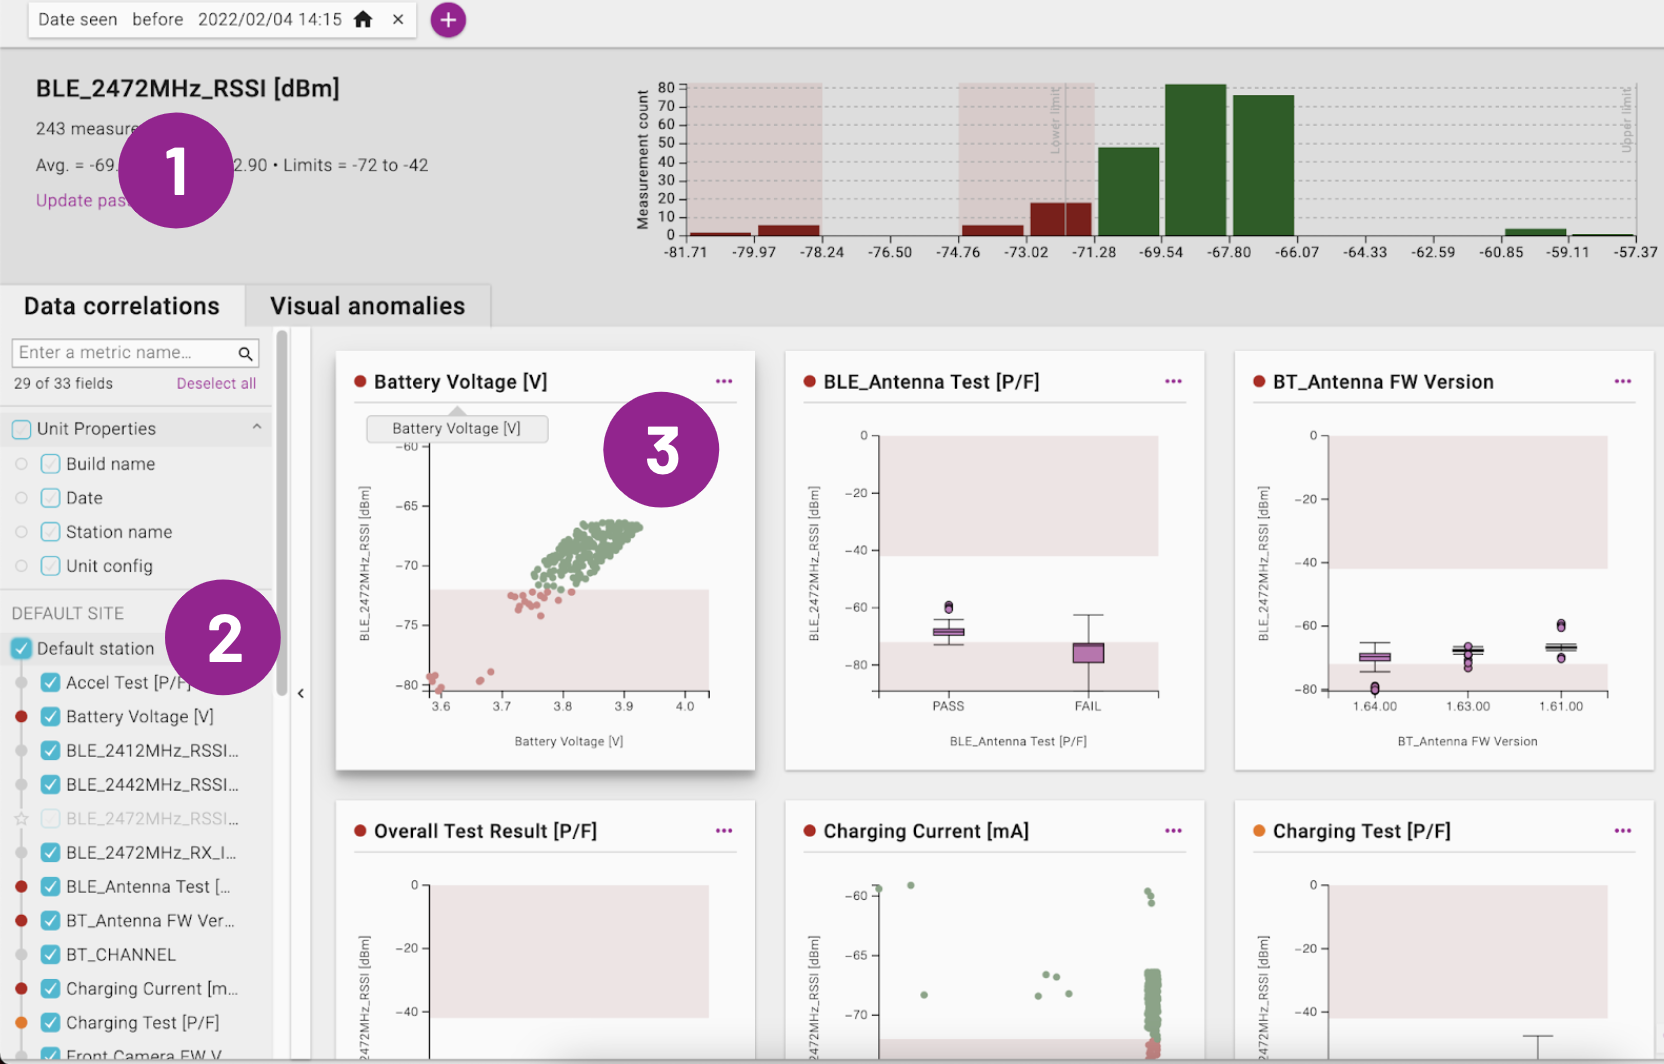Remove the Date seen filter with X
Screen dimensions: 1664x1064
(398, 20)
